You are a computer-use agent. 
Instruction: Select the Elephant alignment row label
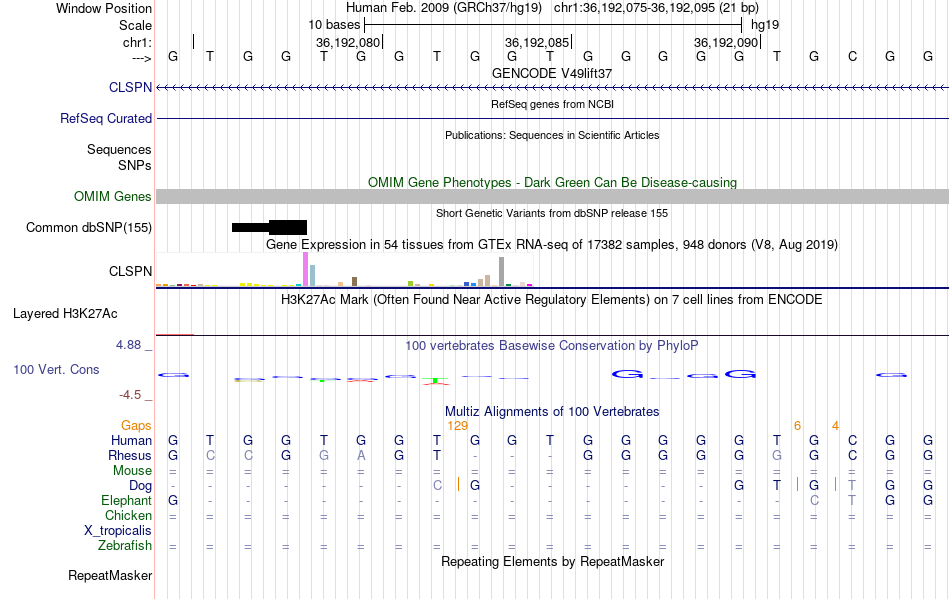pyautogui.click(x=126, y=501)
